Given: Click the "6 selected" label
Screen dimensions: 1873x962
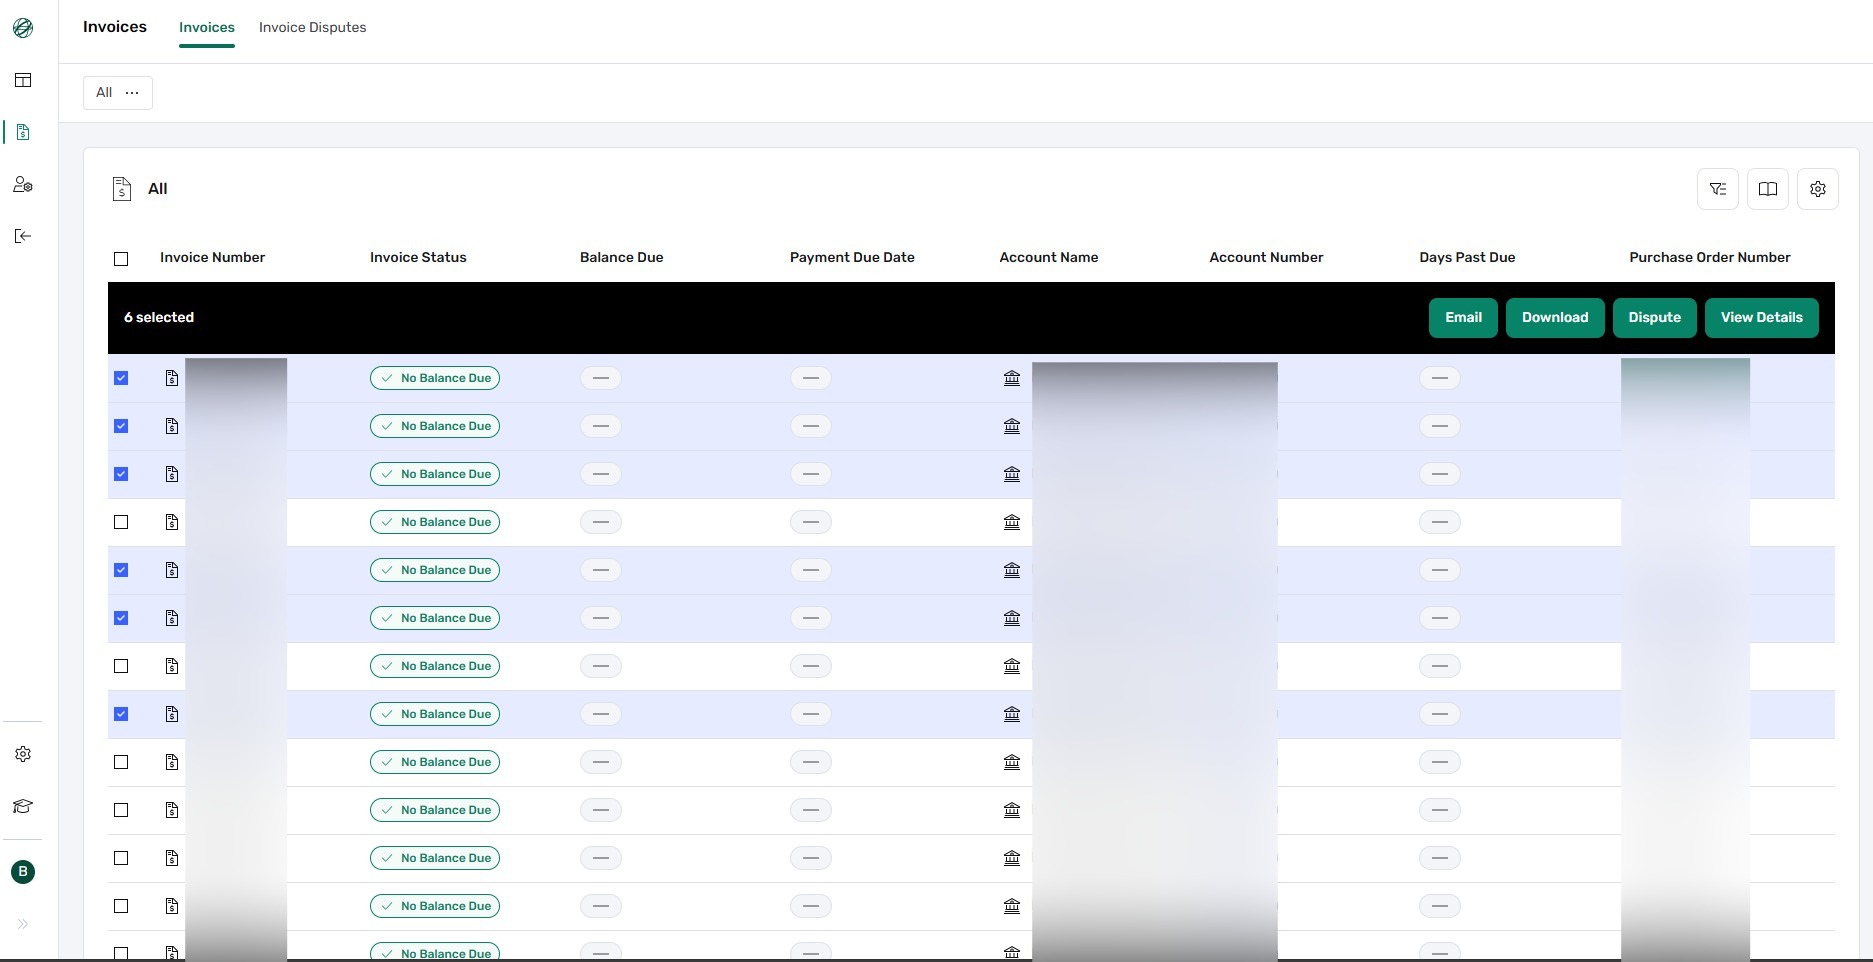Looking at the screenshot, I should [x=159, y=318].
